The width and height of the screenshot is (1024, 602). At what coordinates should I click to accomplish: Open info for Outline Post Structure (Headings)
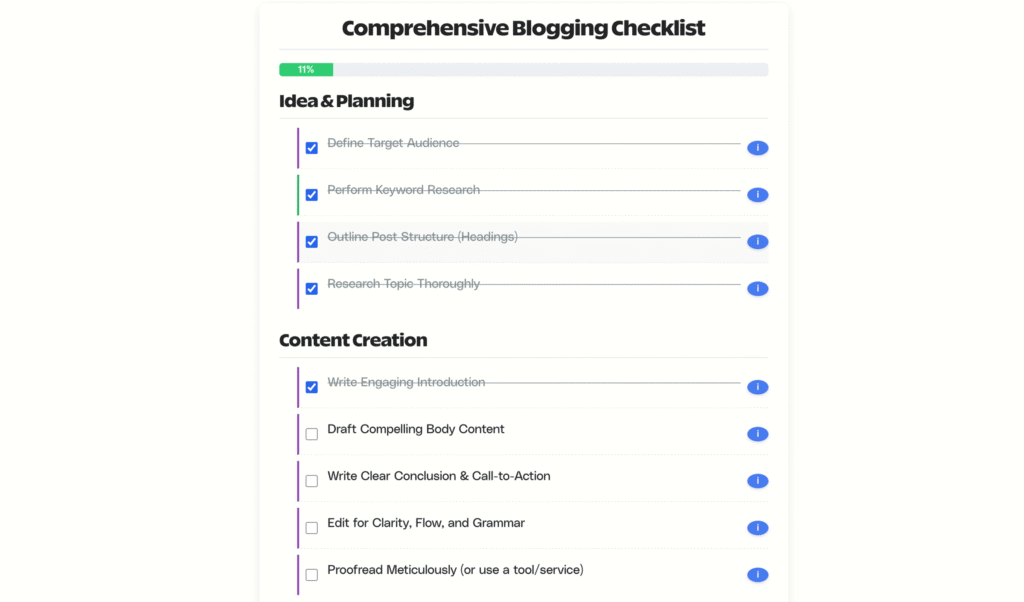[x=757, y=241]
